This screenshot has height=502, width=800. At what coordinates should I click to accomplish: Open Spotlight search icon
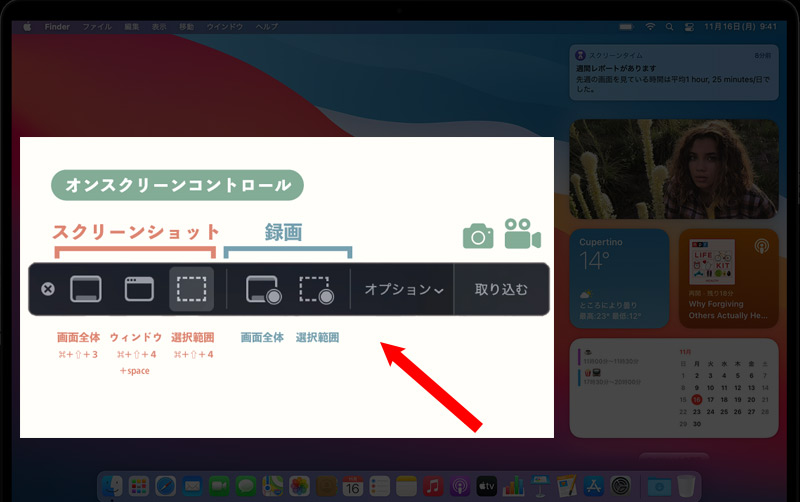pyautogui.click(x=669, y=27)
